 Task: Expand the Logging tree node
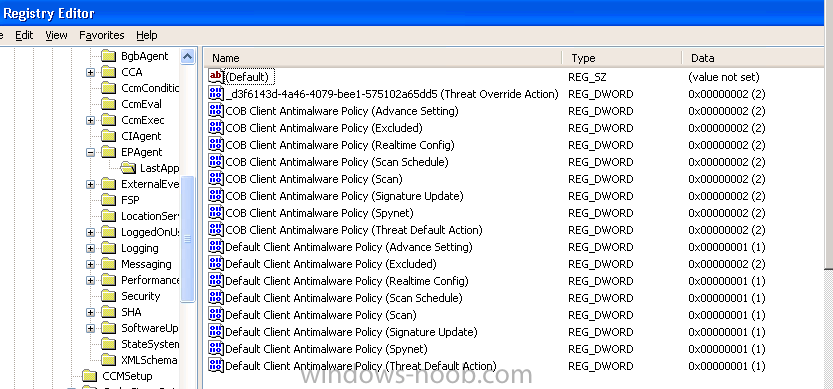coord(90,249)
